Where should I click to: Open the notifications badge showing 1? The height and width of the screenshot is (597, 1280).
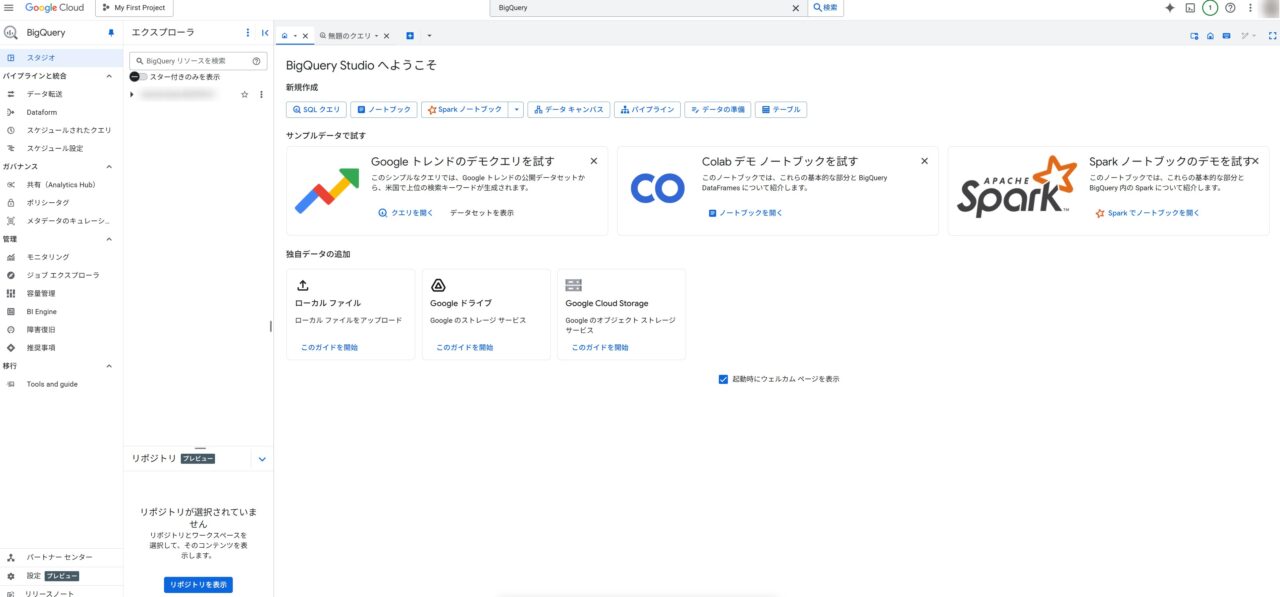tap(1210, 7)
